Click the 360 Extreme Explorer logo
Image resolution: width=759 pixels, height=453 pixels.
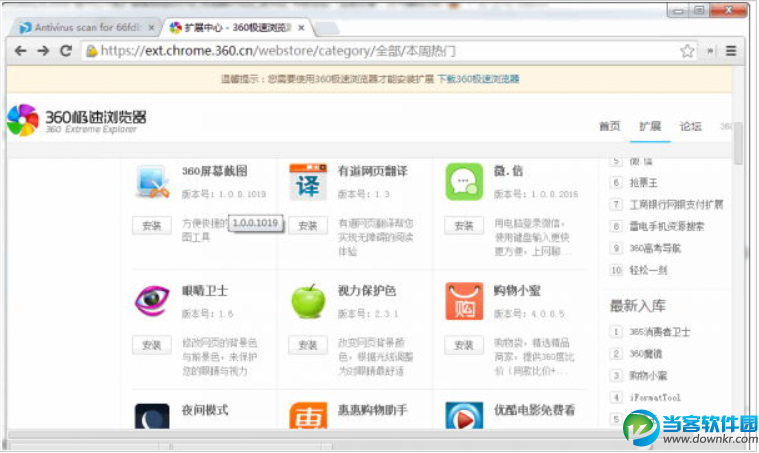tap(76, 120)
